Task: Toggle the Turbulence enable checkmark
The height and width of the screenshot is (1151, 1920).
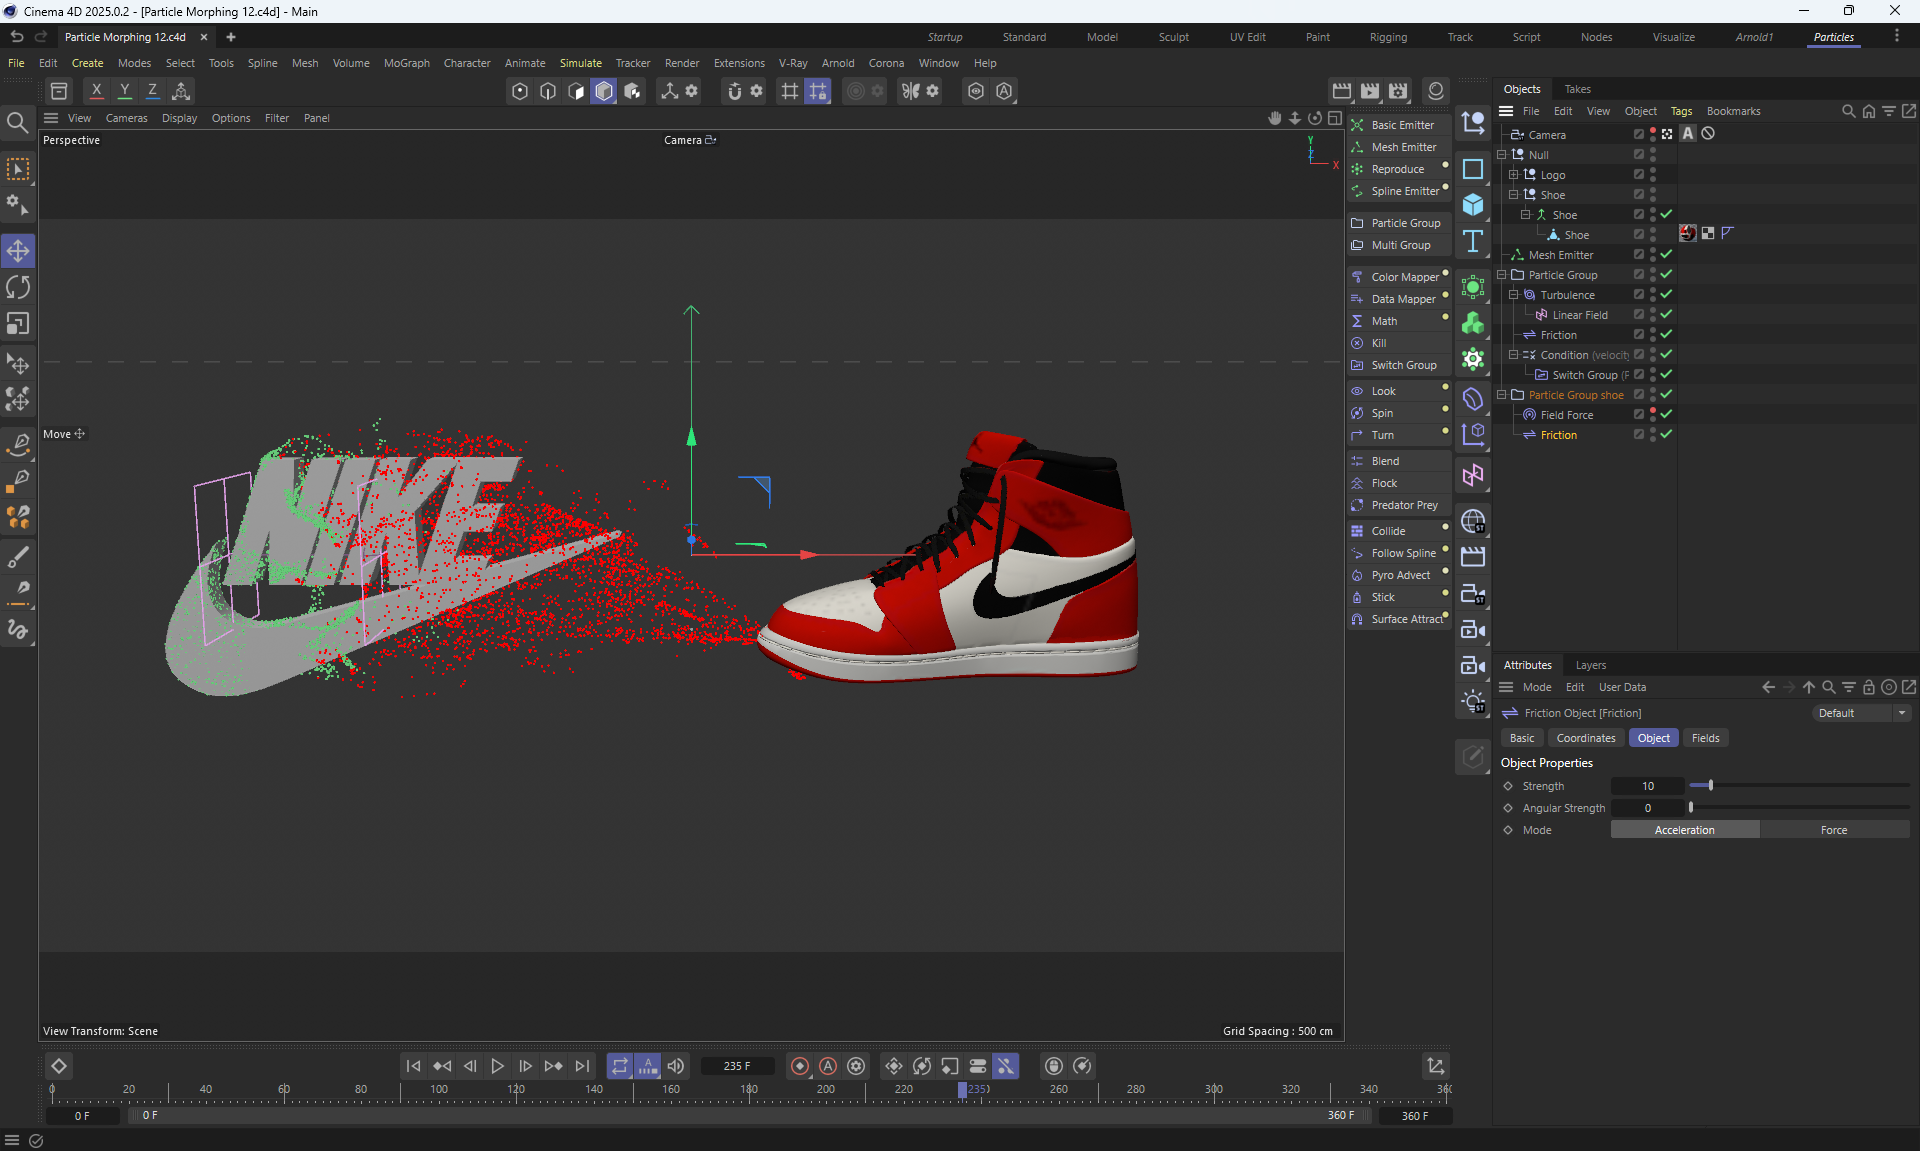Action: [x=1666, y=295]
